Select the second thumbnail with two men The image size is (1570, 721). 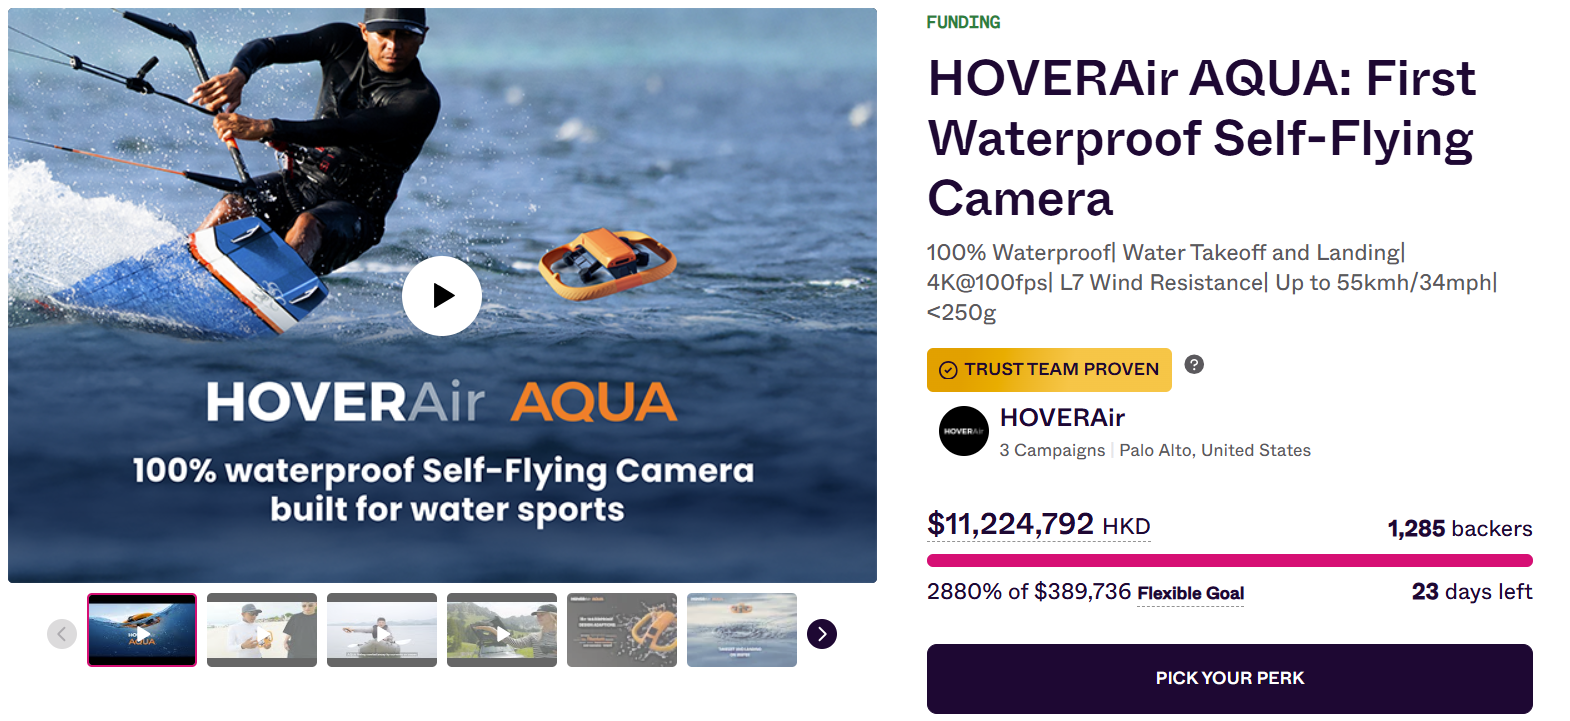click(x=262, y=630)
